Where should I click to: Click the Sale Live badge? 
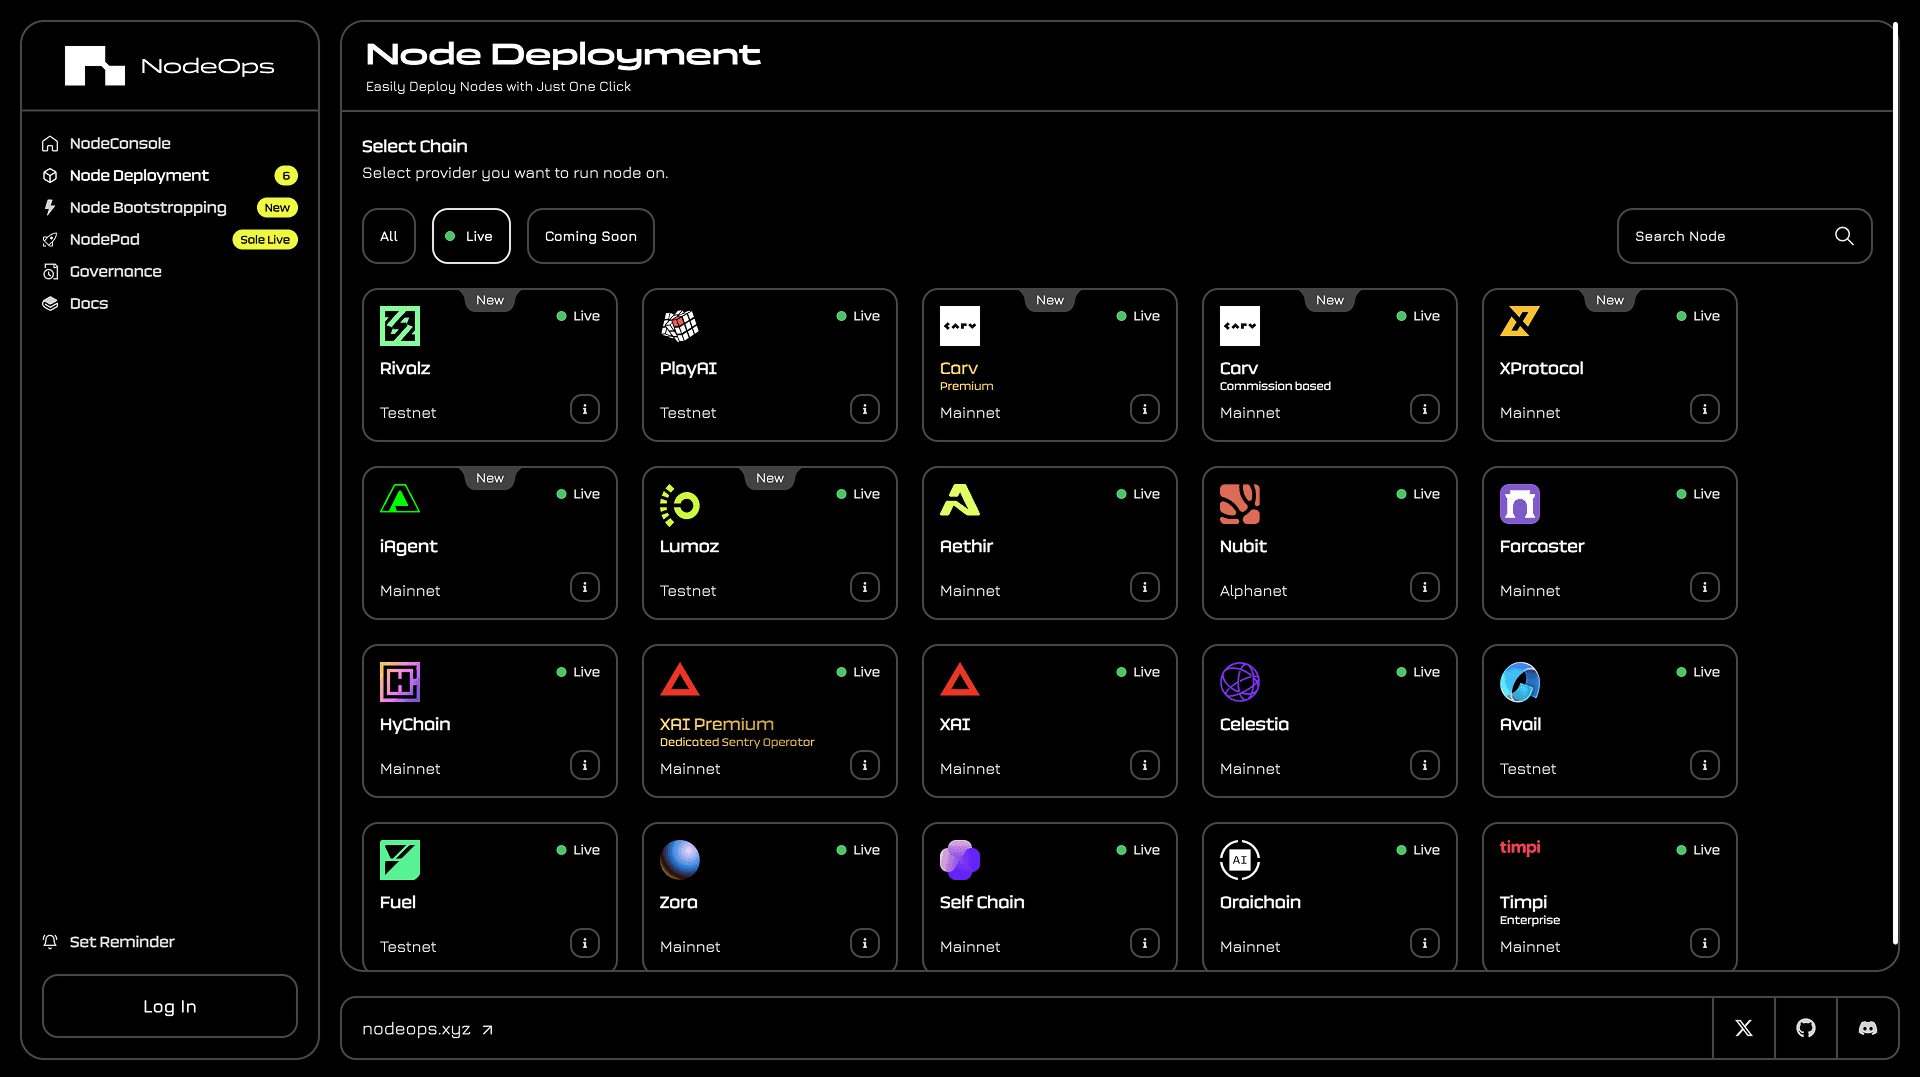pos(265,239)
